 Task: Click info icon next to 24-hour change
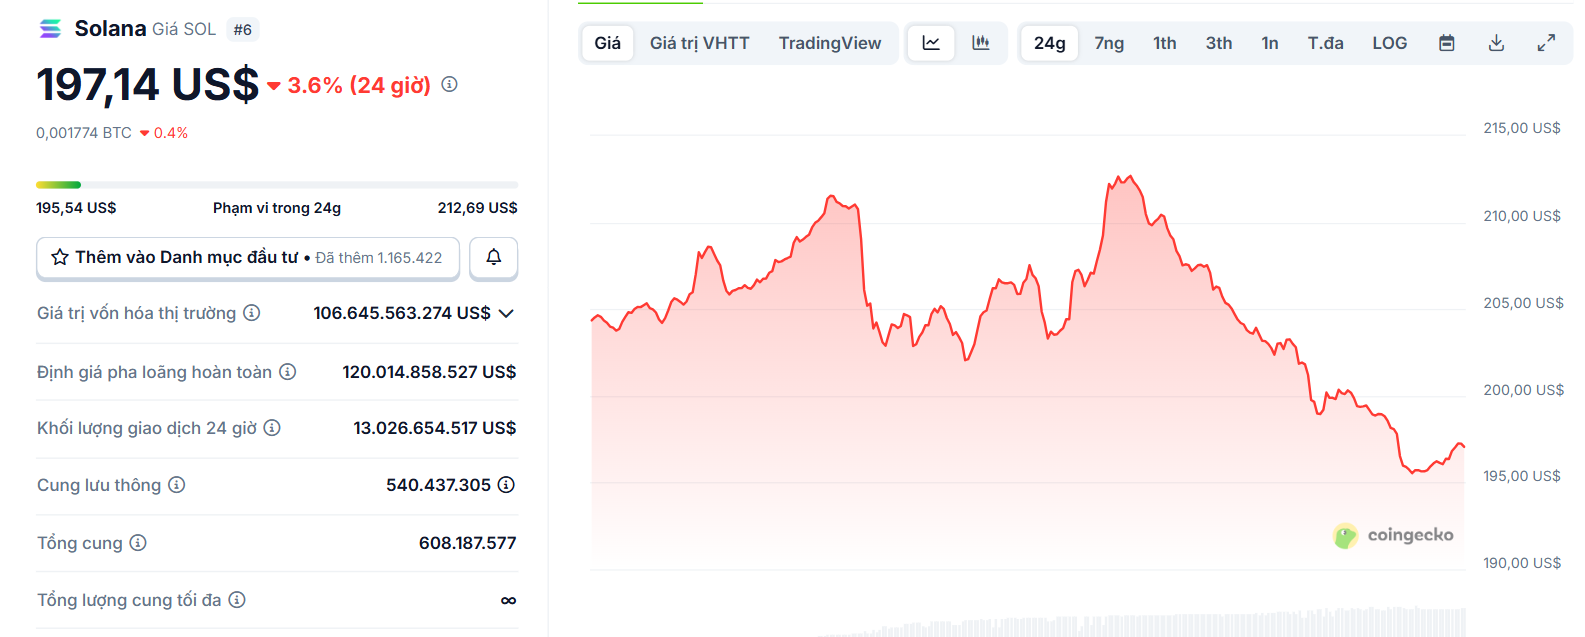pyautogui.click(x=450, y=84)
